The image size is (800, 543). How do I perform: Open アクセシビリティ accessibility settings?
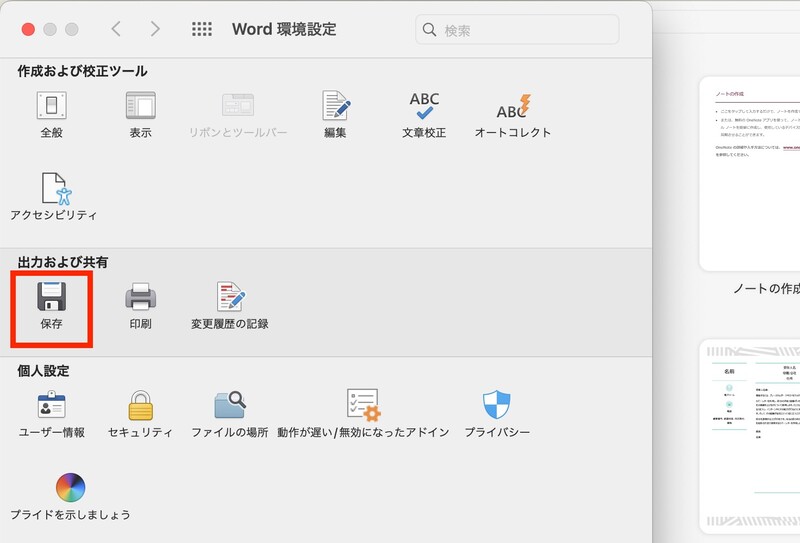tap(54, 196)
